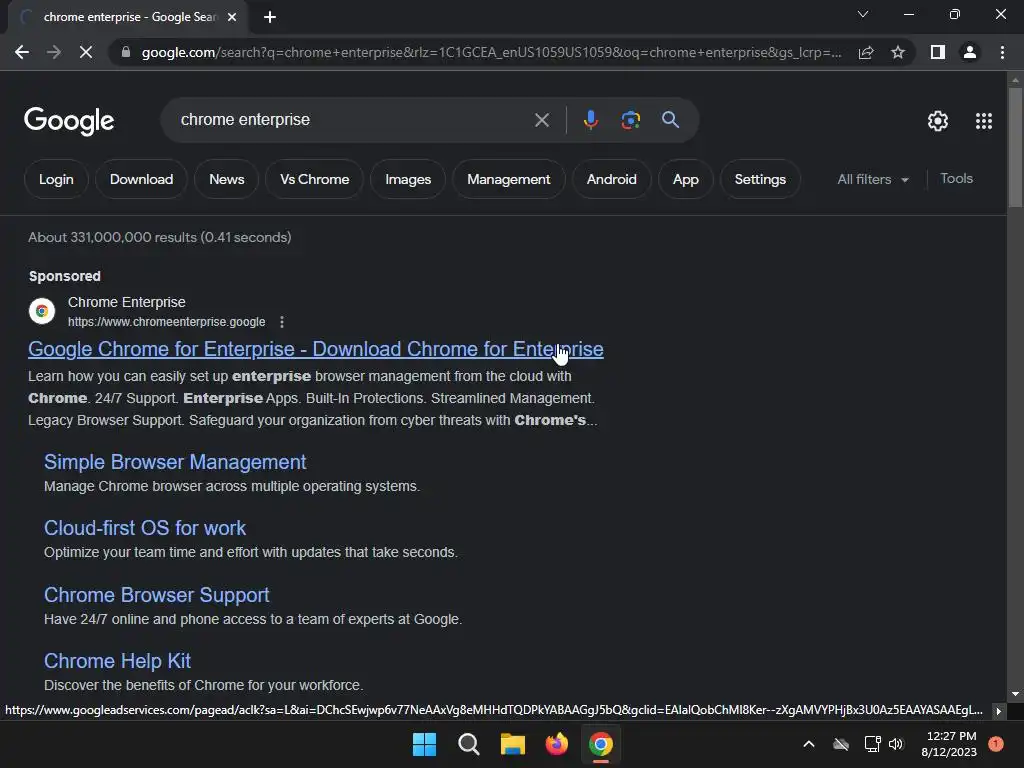Search by voice microphone
Image resolution: width=1024 pixels, height=768 pixels.
pos(590,120)
